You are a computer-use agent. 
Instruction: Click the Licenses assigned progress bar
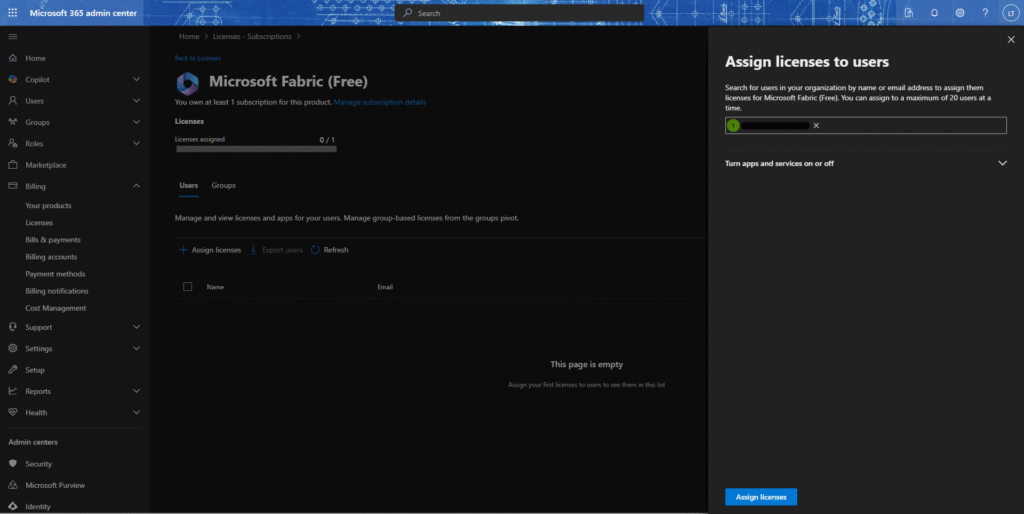coord(256,149)
